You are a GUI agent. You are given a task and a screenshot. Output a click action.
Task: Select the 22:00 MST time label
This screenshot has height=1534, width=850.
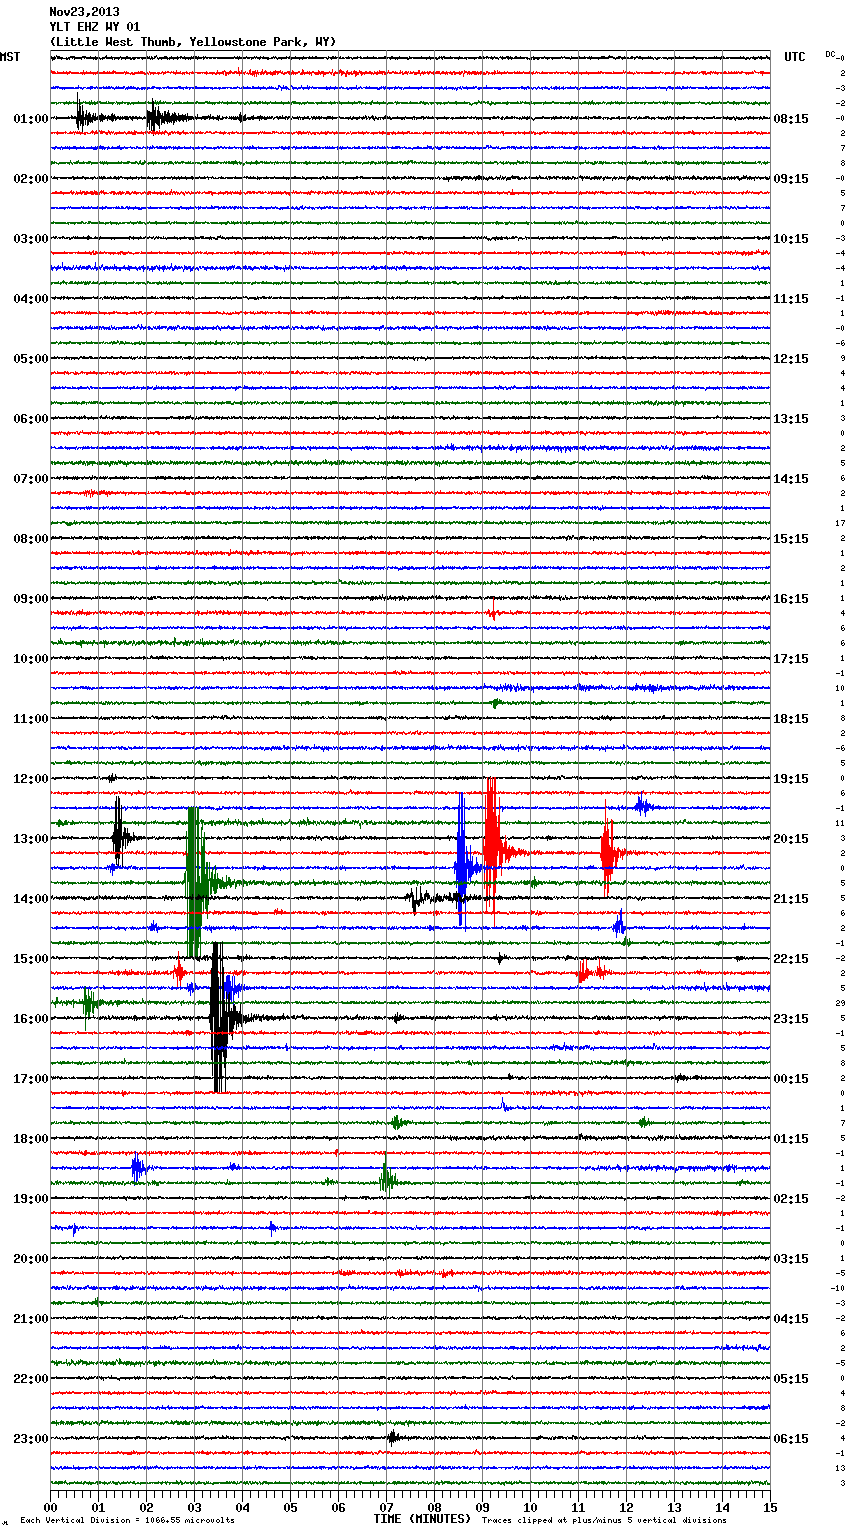(30, 1379)
